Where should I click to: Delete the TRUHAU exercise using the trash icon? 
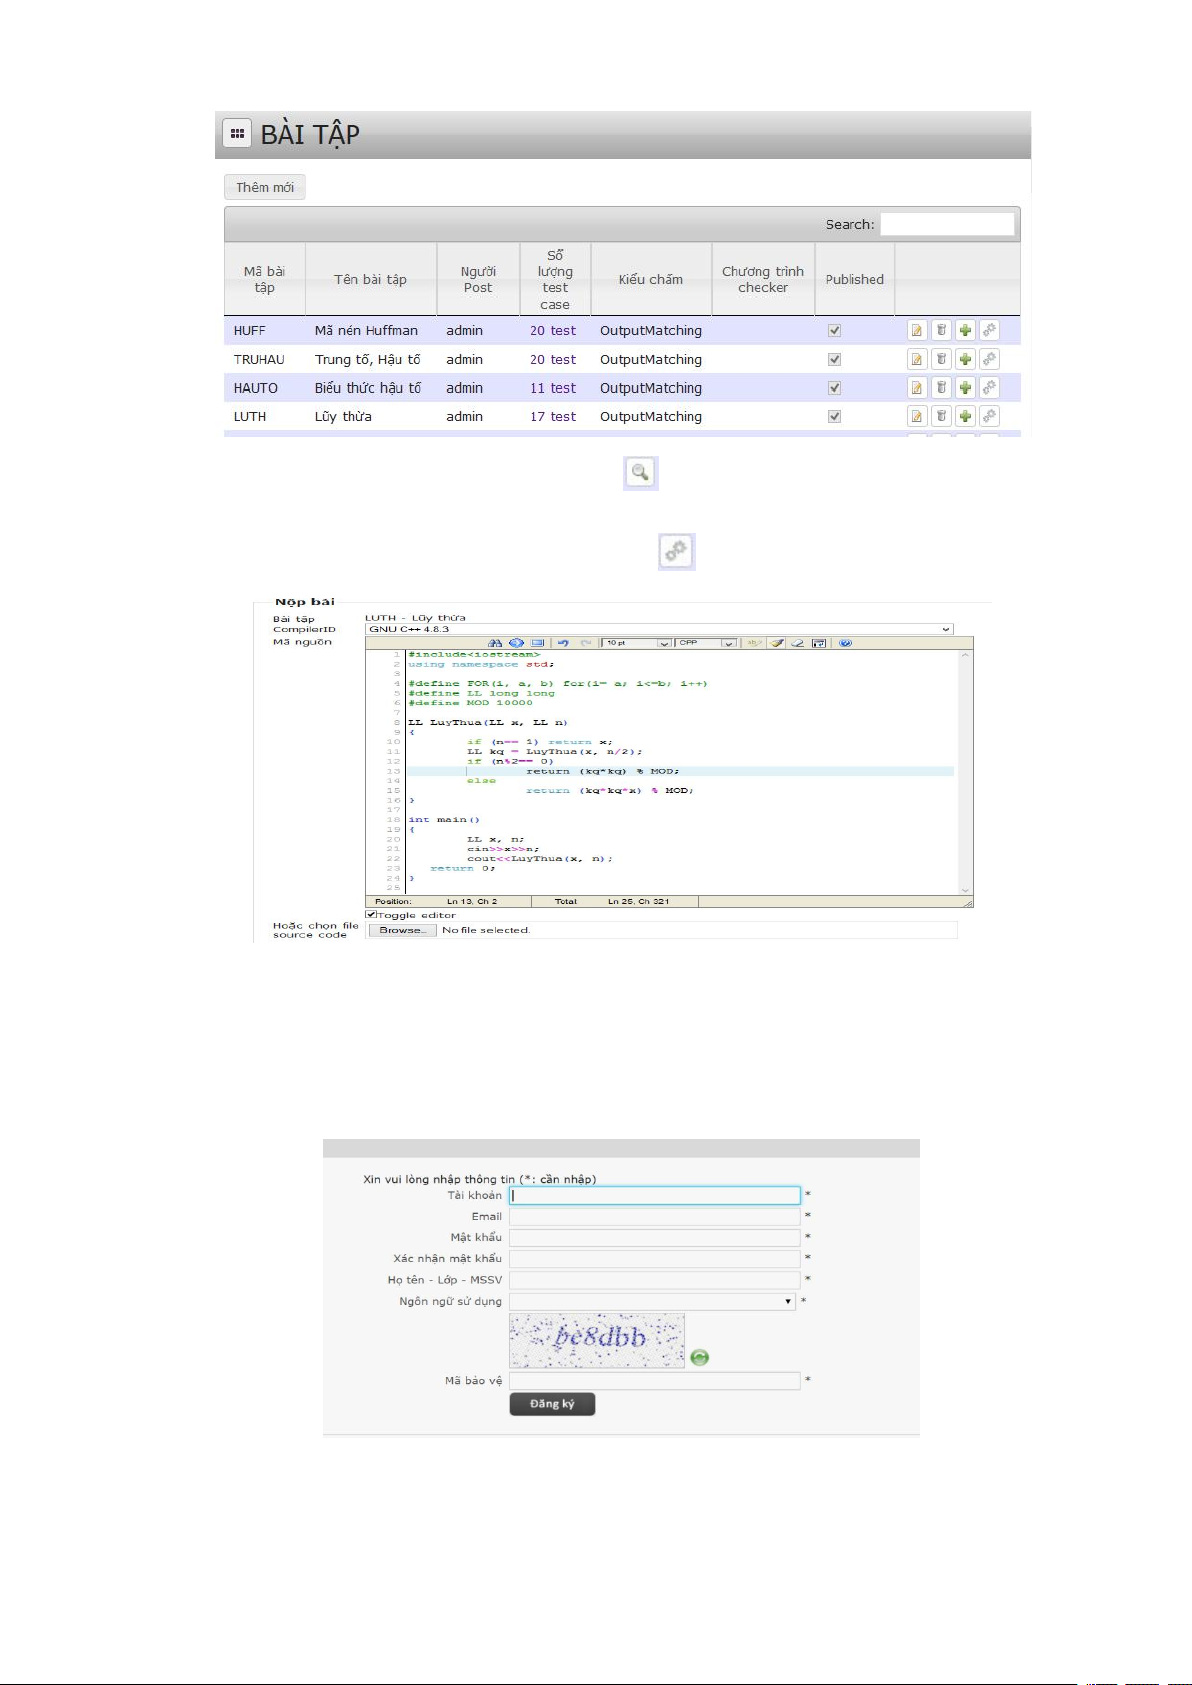pos(941,360)
